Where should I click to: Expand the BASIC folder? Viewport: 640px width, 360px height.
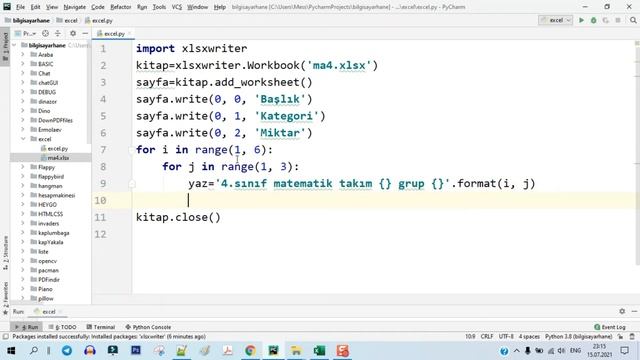(23, 64)
